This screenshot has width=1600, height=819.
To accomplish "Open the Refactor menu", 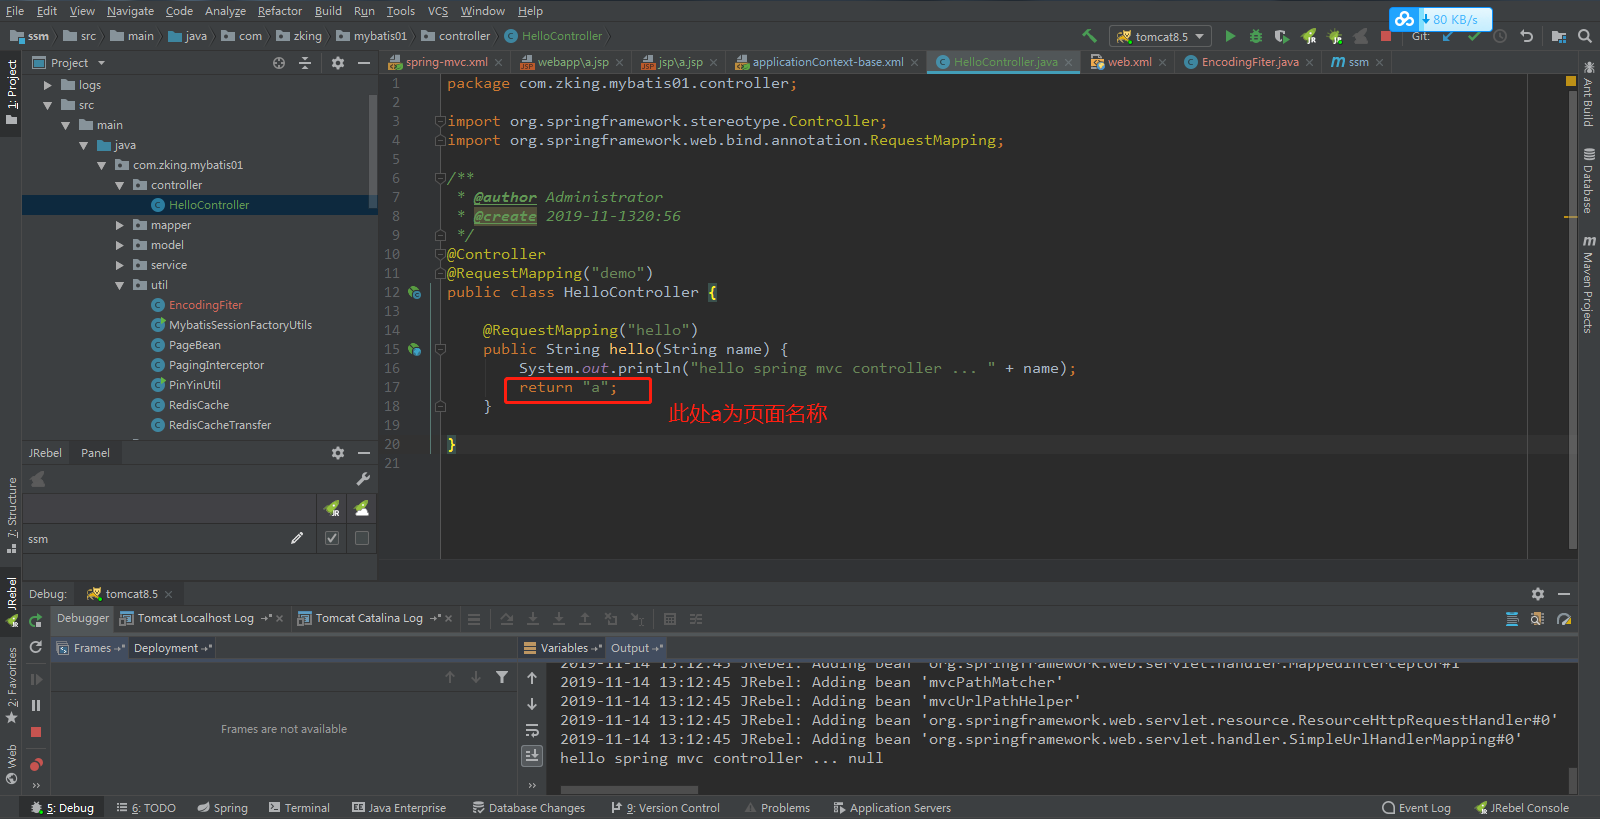I will click(x=279, y=11).
